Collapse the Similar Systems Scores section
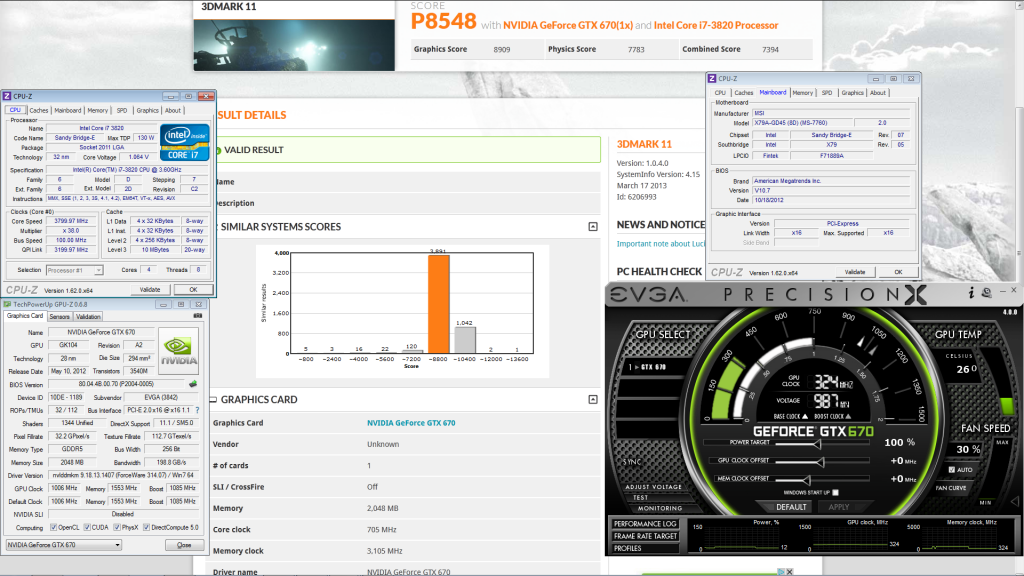The width and height of the screenshot is (1024, 576). point(593,227)
